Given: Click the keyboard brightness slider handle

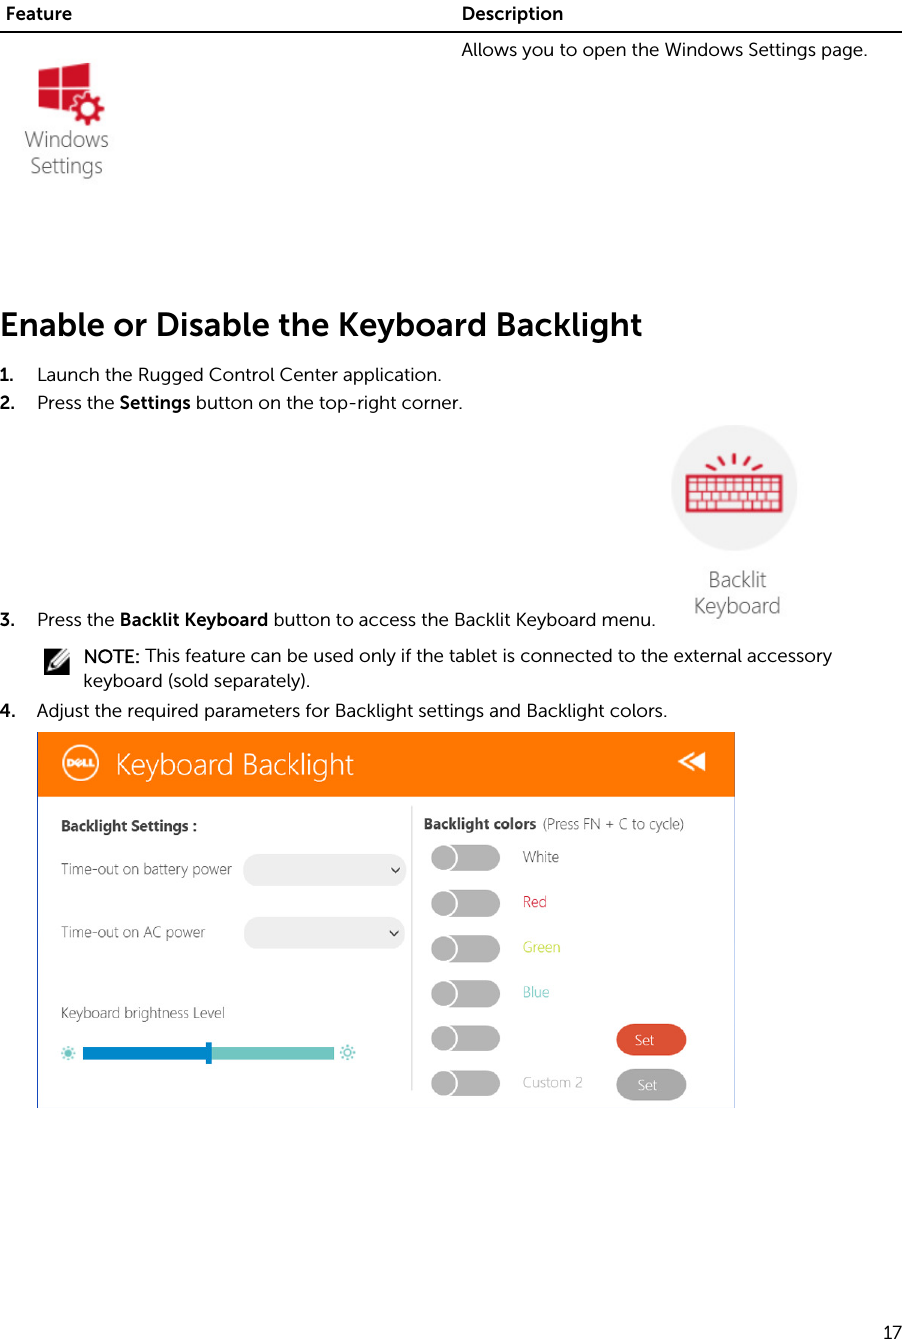Looking at the screenshot, I should click(x=208, y=1053).
